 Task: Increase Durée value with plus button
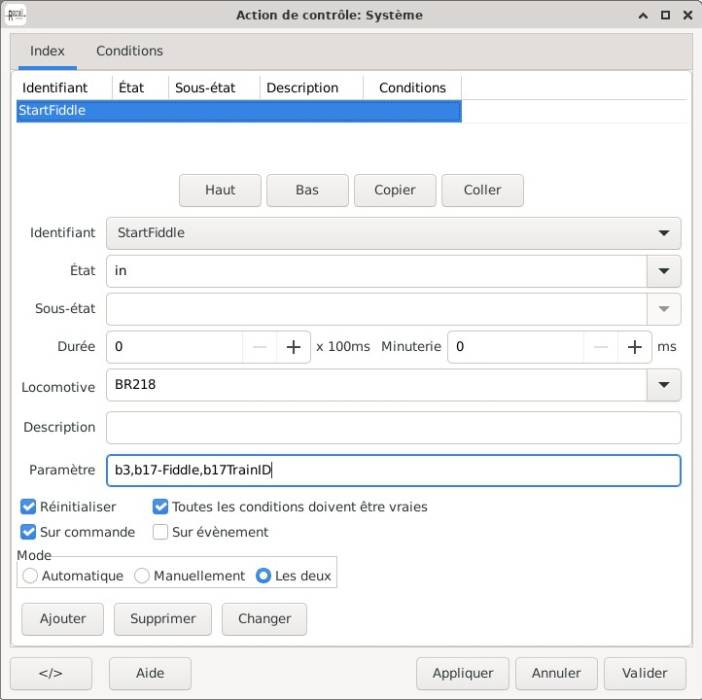pyautogui.click(x=293, y=347)
